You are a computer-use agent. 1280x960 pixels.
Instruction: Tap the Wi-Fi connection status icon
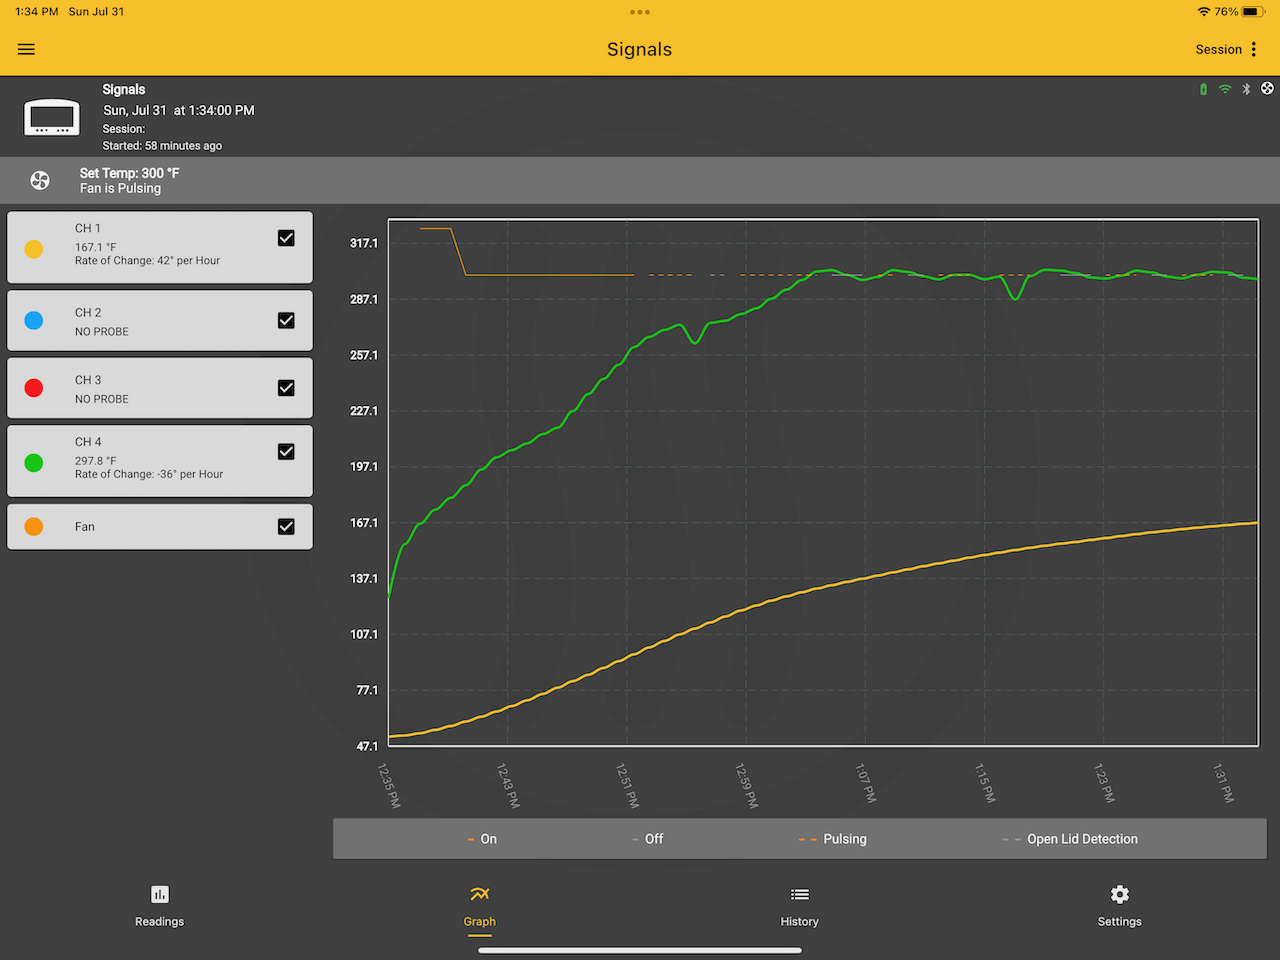pos(1225,89)
